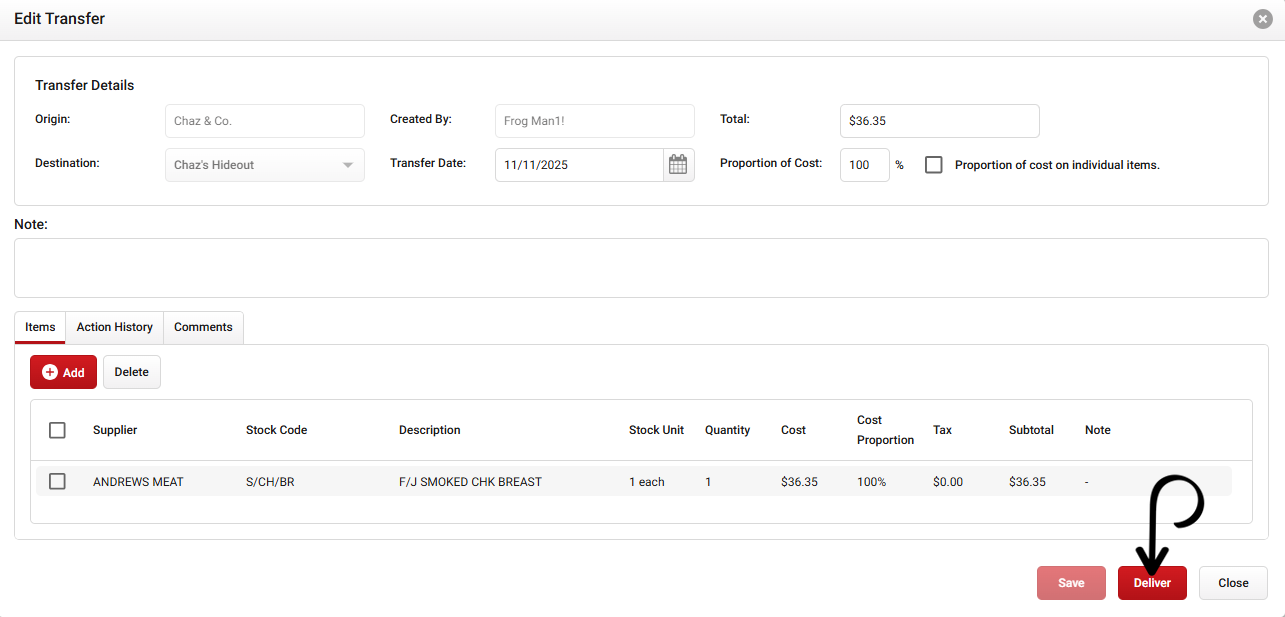Close the Edit Transfer dialog with X icon

(1263, 19)
